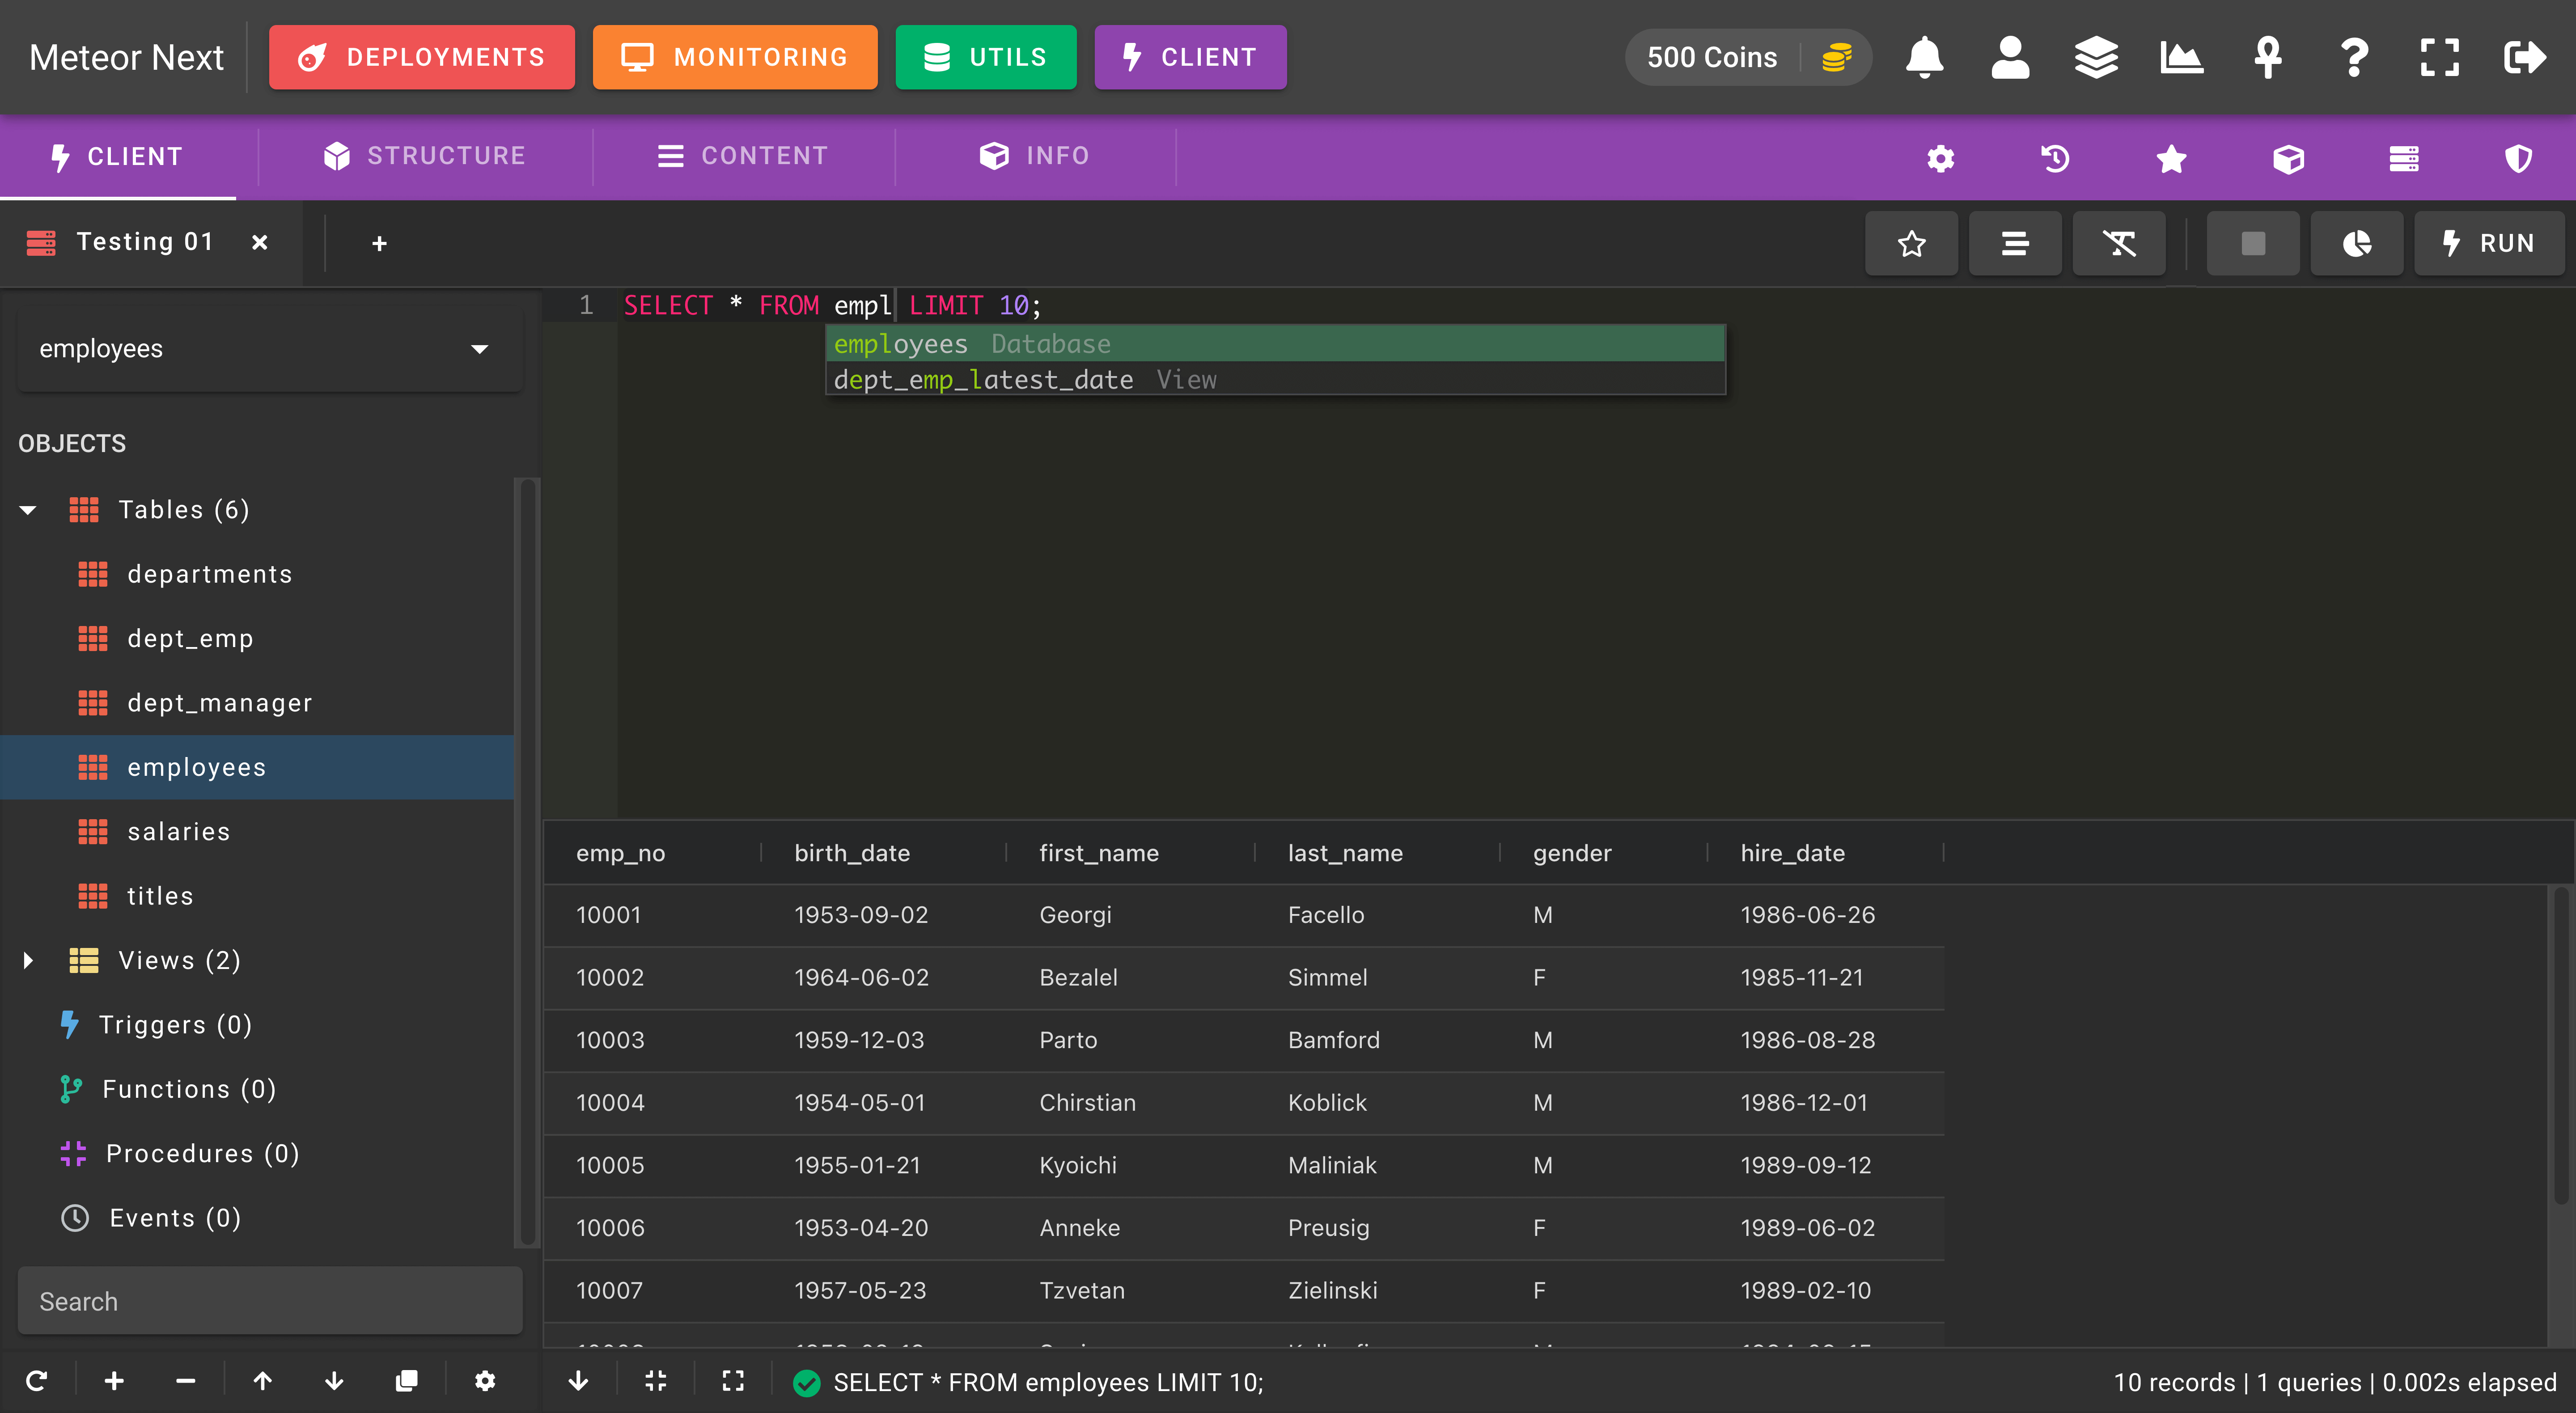
Task: Open the employees database dropdown
Action: coord(270,349)
